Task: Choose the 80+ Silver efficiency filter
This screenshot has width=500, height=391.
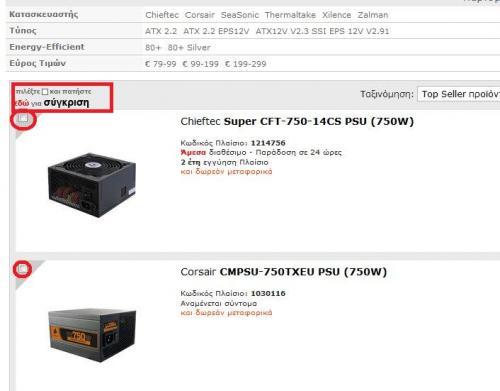Action: coord(189,48)
